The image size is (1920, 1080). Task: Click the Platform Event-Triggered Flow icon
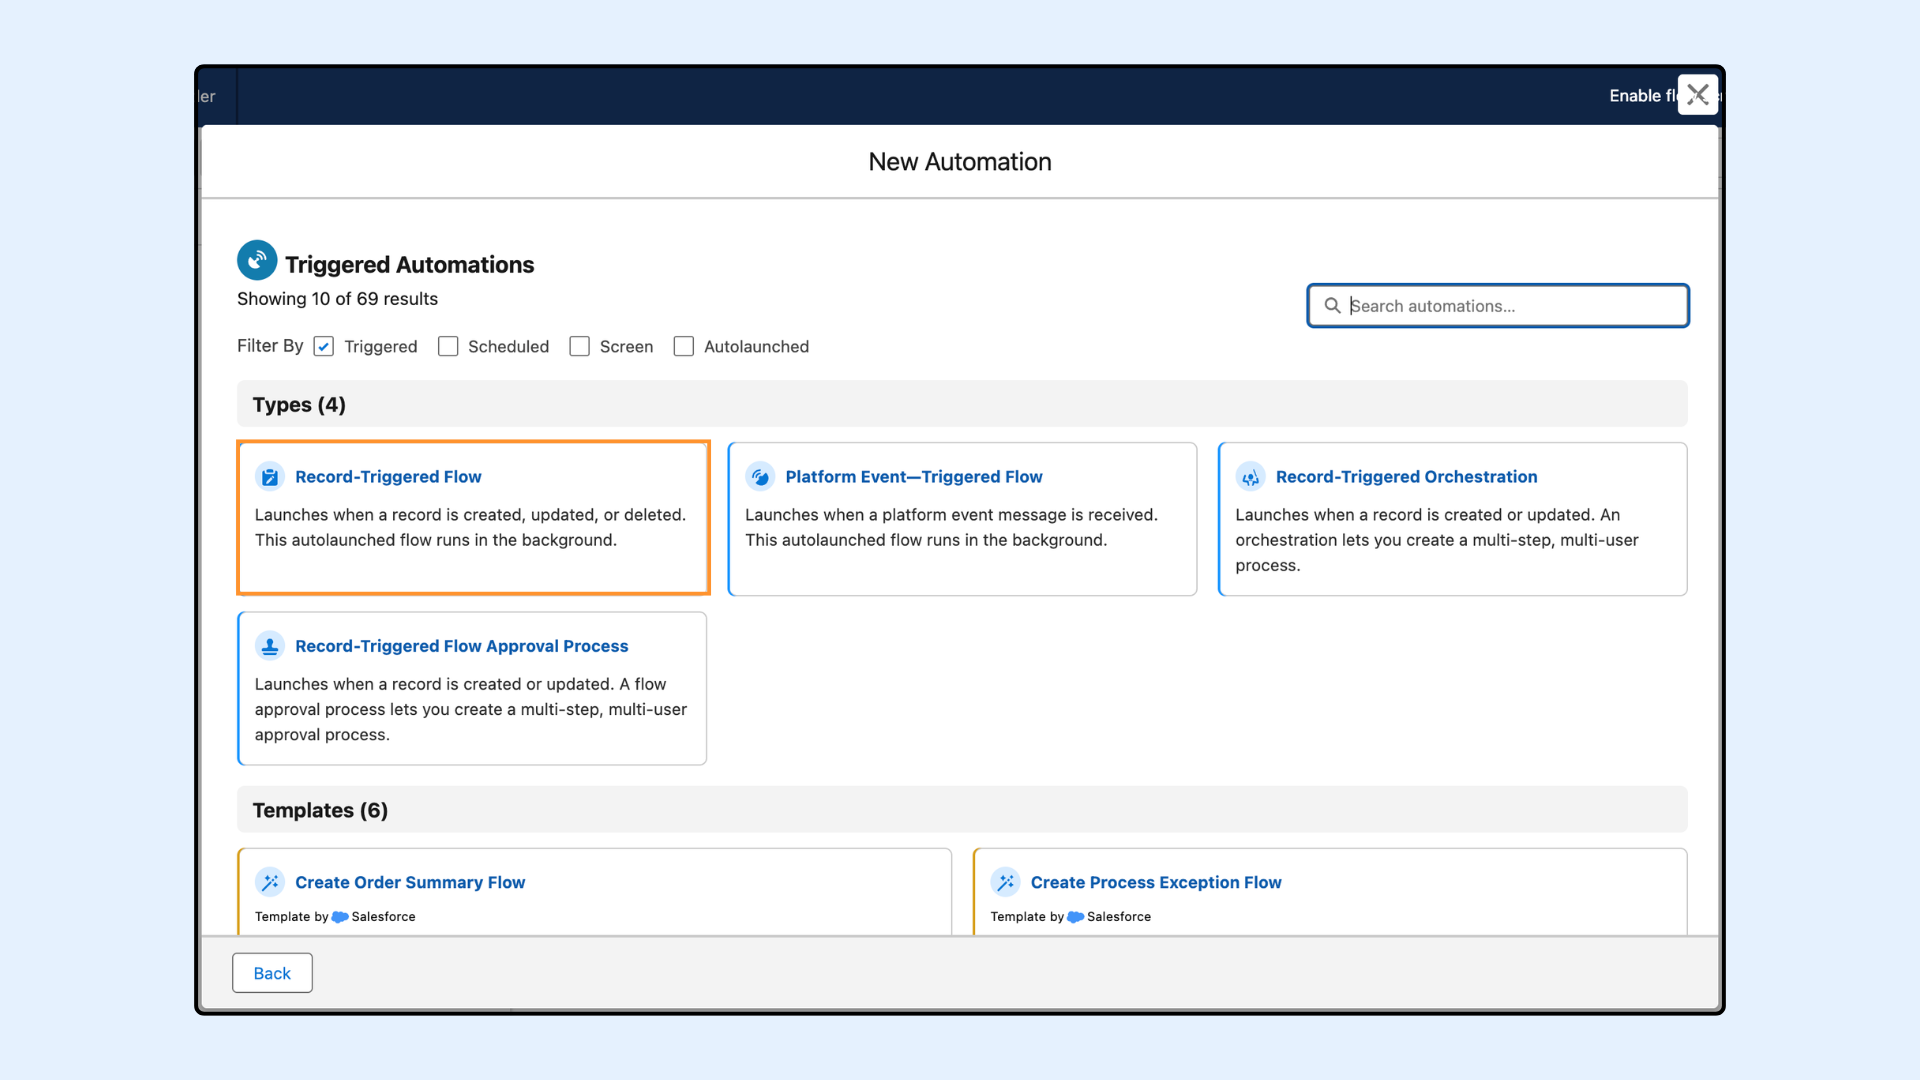760,477
